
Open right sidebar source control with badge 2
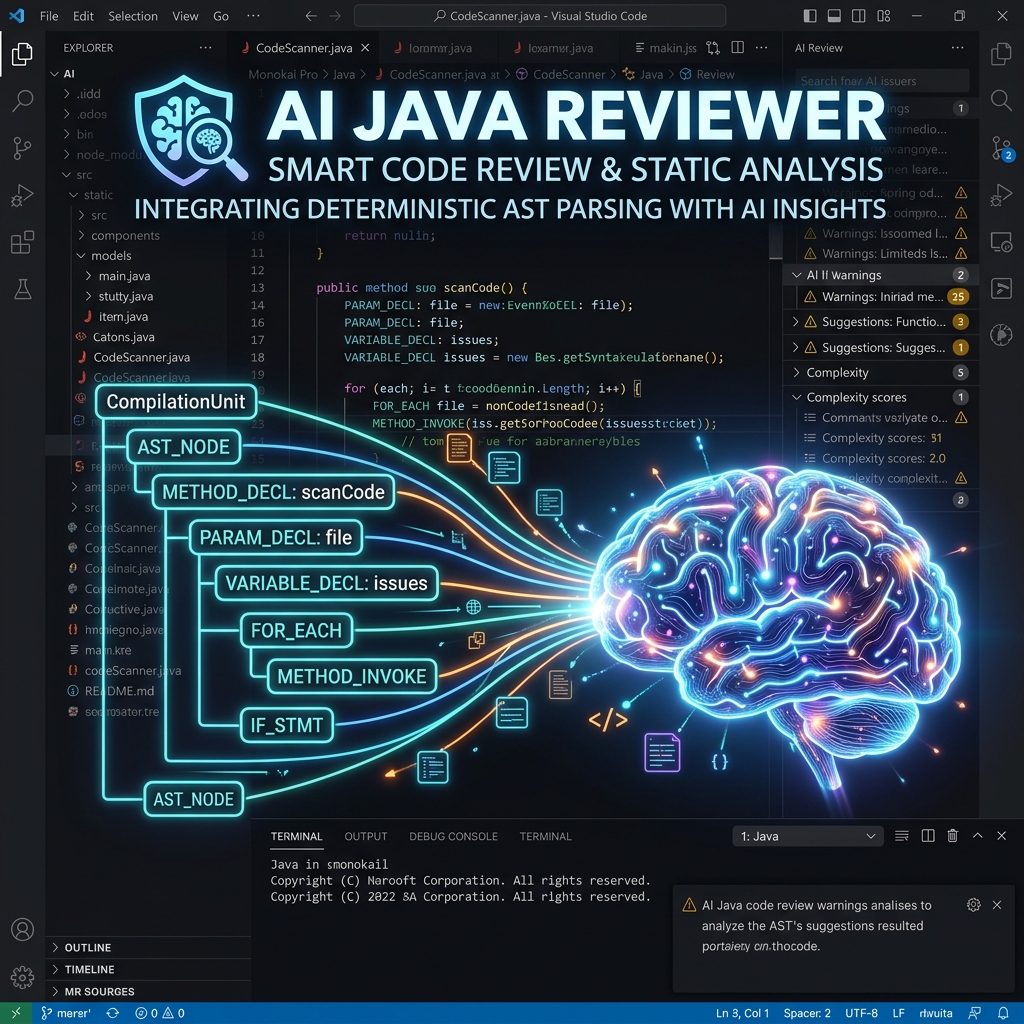[1001, 148]
